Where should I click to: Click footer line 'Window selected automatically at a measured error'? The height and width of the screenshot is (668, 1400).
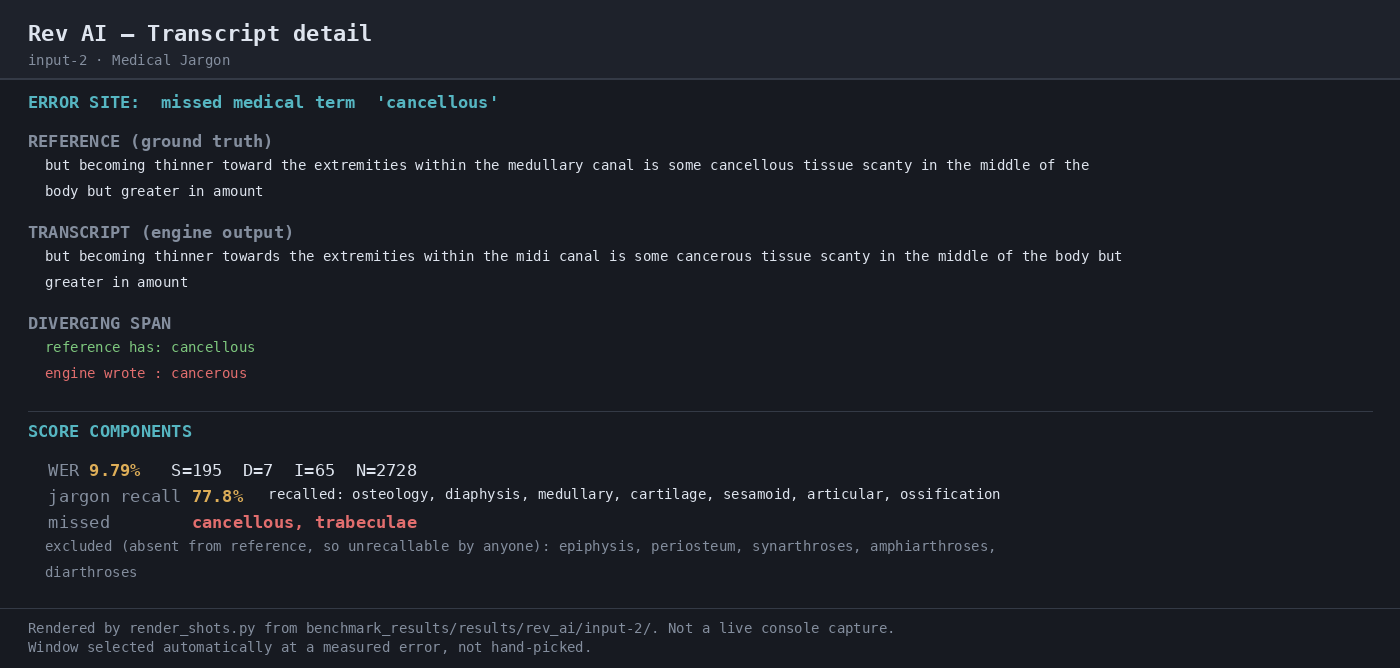[310, 648]
